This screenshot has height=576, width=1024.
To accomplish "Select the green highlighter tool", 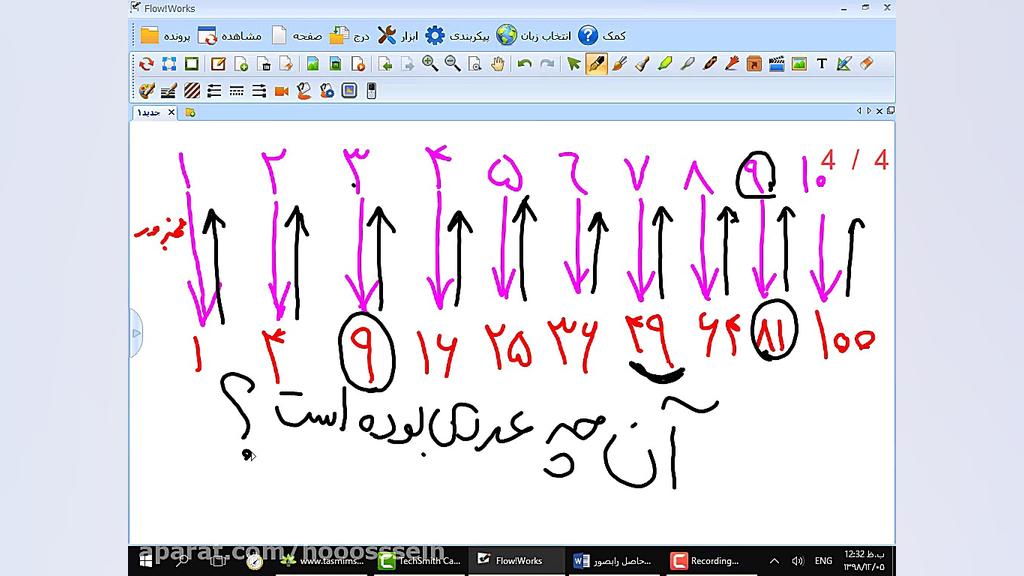I will (x=665, y=64).
